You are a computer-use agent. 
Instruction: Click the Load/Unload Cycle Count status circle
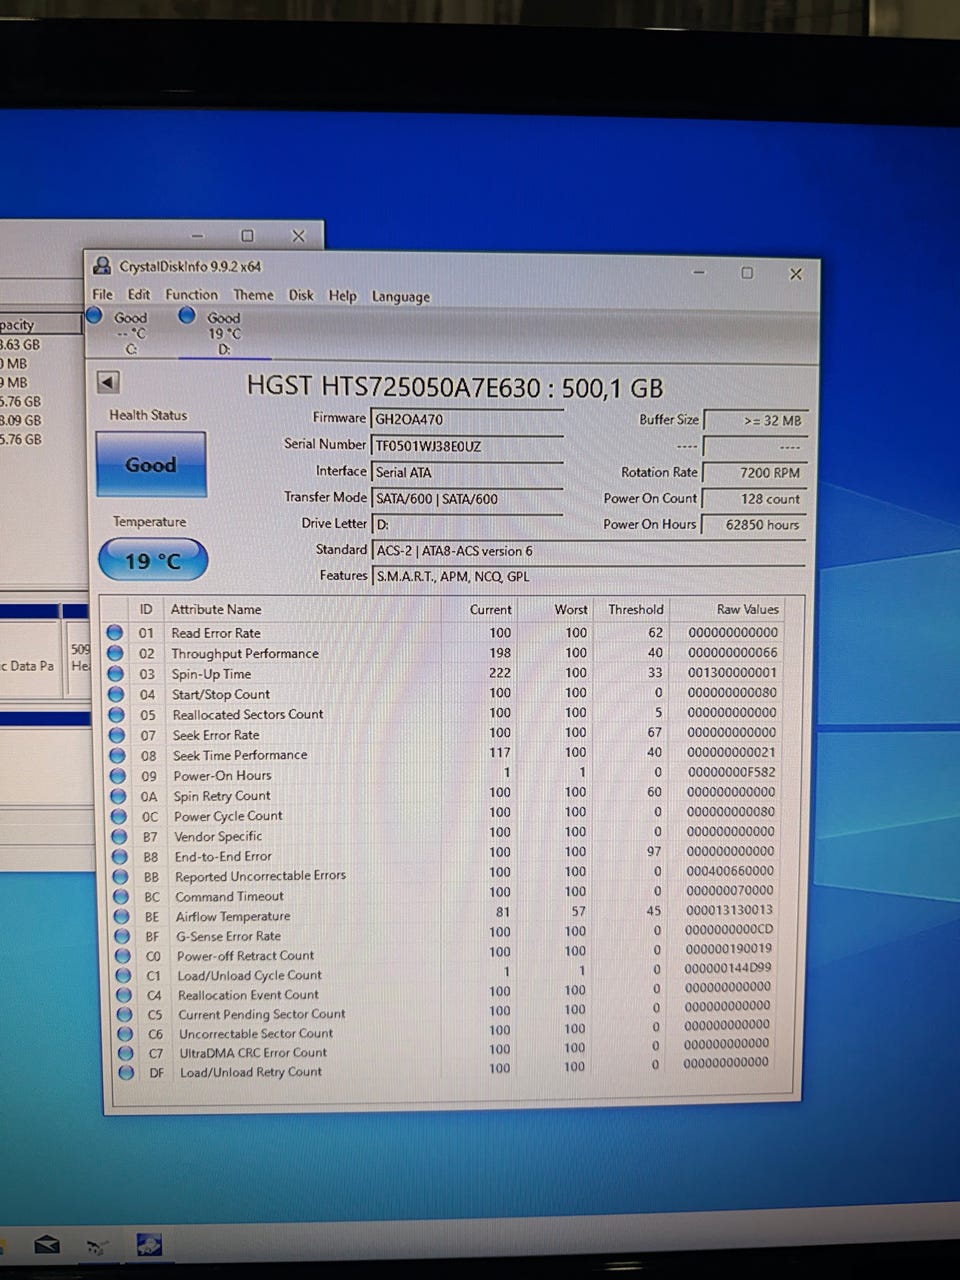(x=123, y=975)
